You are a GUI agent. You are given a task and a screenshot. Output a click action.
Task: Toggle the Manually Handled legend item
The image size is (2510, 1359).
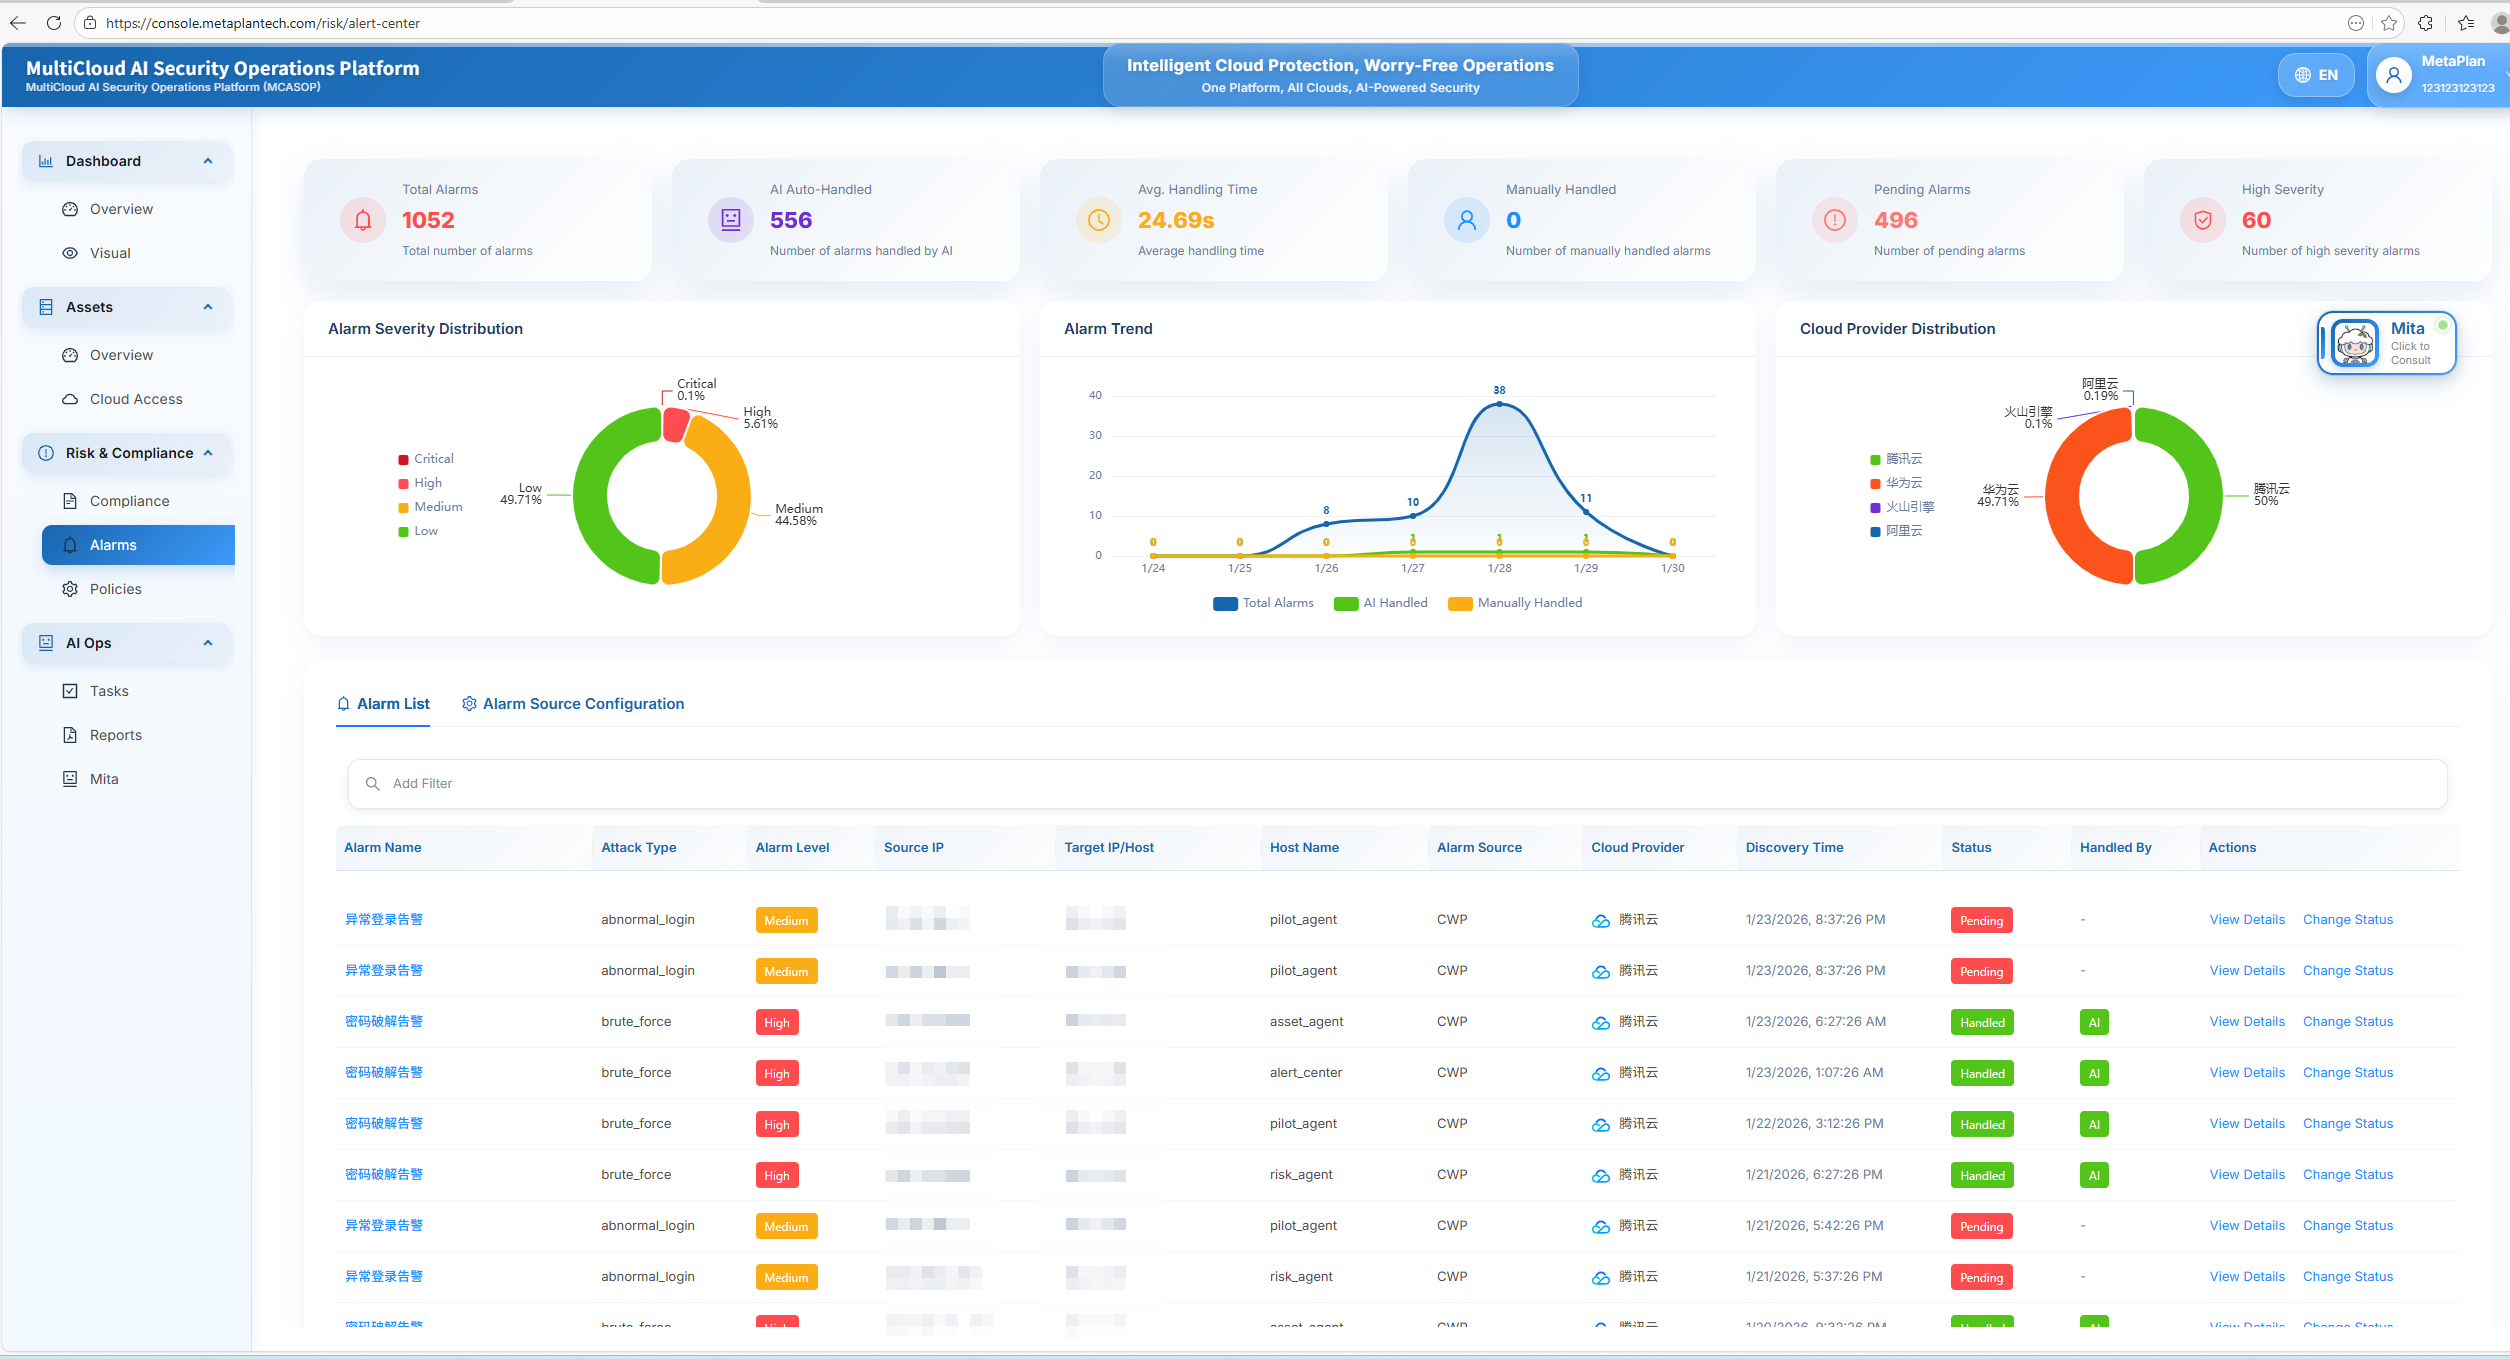pyautogui.click(x=1514, y=602)
